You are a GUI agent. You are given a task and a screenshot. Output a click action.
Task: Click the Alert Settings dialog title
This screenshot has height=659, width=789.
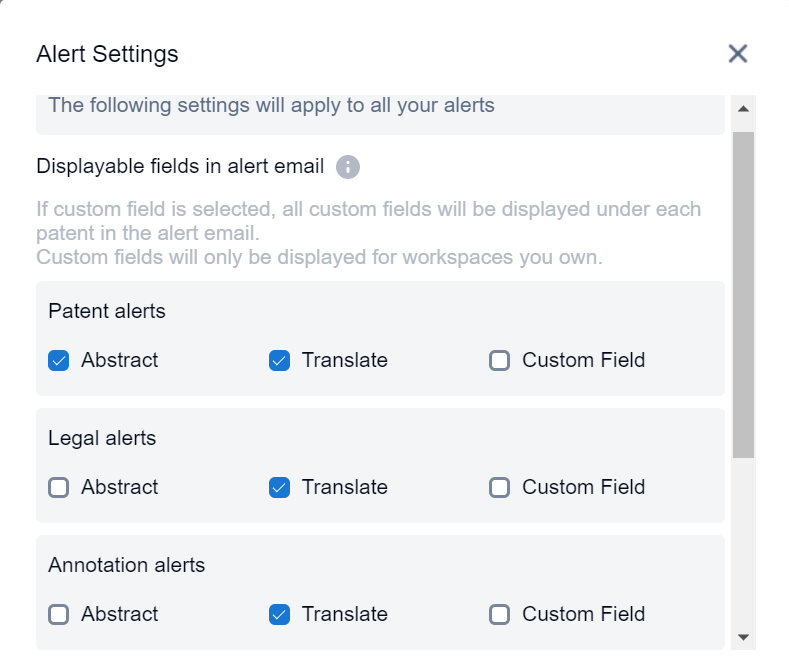pyautogui.click(x=107, y=54)
